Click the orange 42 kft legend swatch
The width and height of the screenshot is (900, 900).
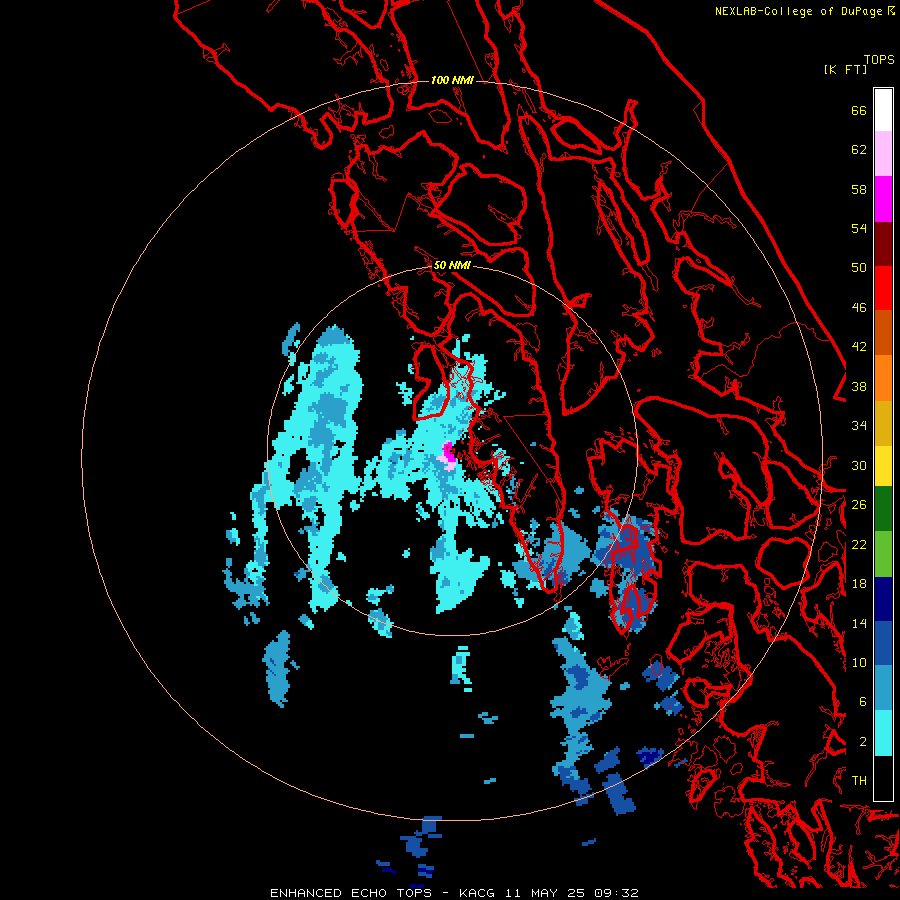(883, 378)
